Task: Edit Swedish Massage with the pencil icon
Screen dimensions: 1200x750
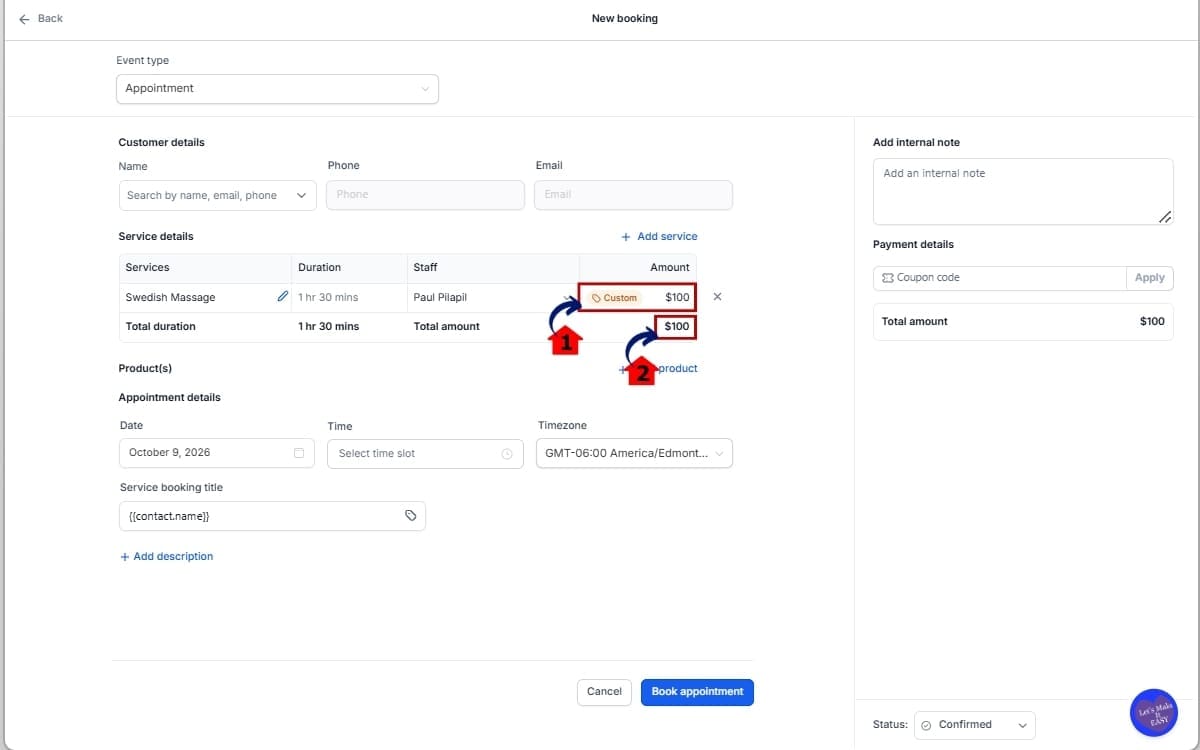Action: point(283,296)
